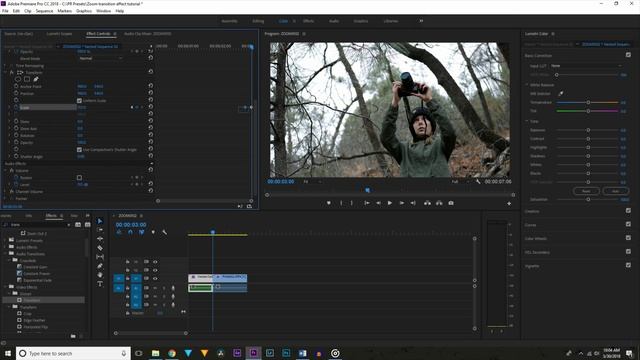
Task: Open the Graphics menu
Action: click(x=84, y=11)
